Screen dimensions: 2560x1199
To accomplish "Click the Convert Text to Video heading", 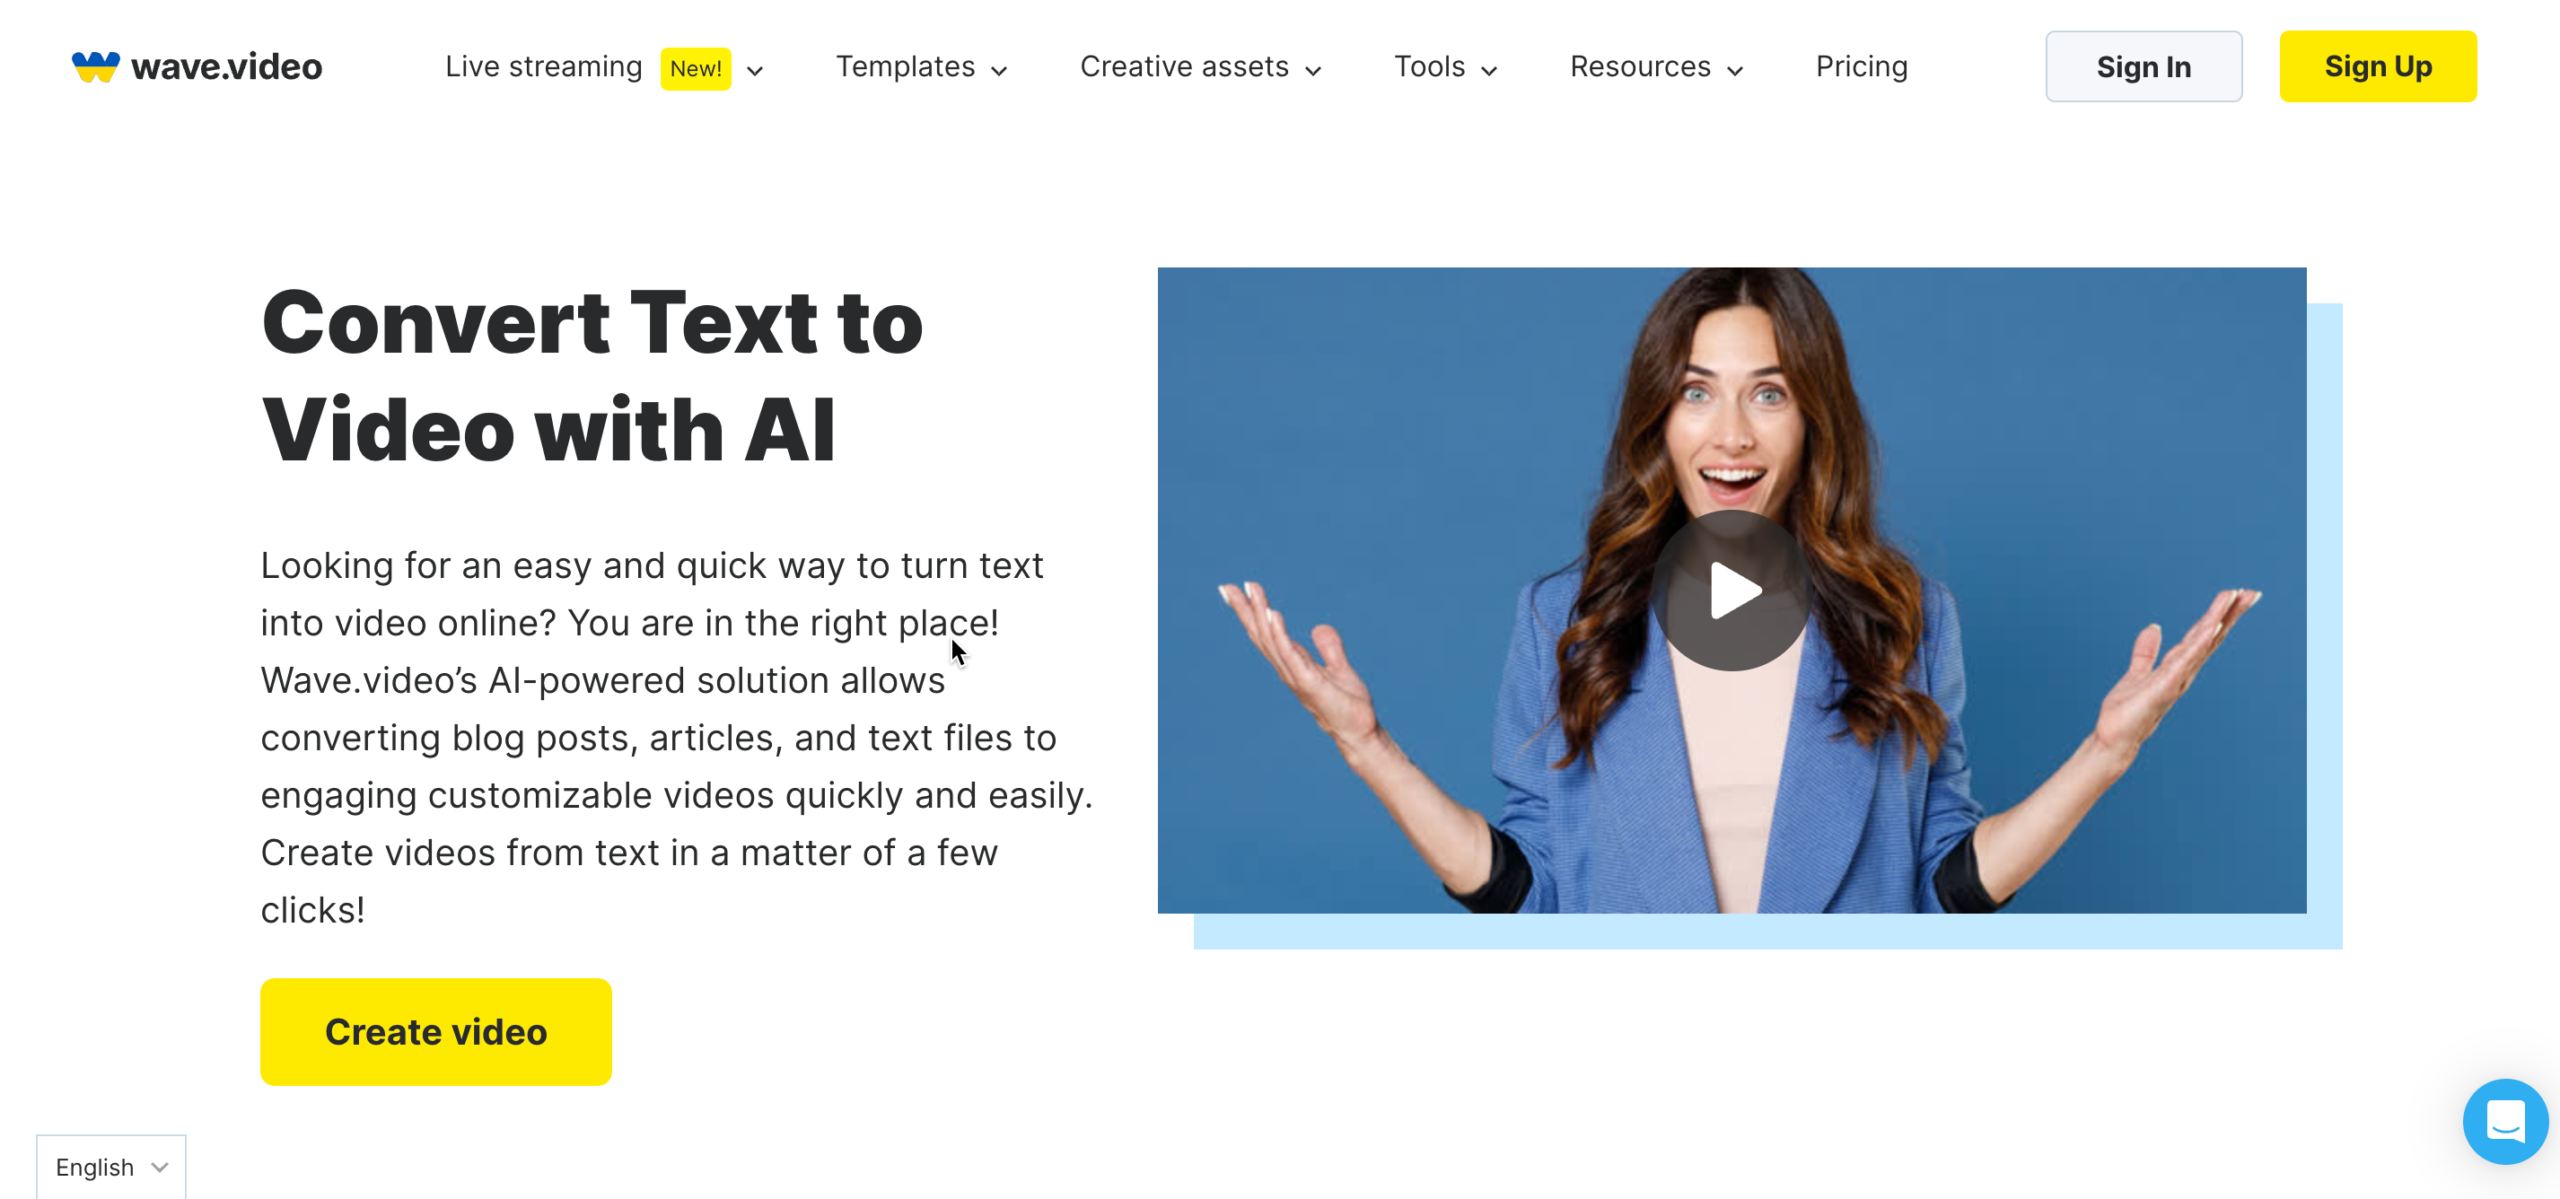I will coord(592,376).
